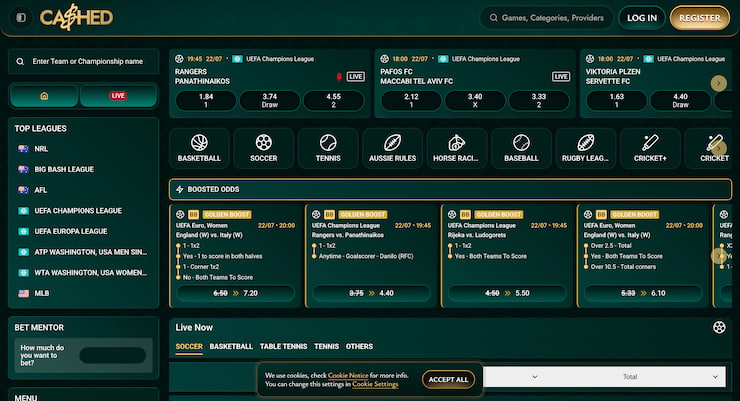Image resolution: width=740 pixels, height=401 pixels.
Task: Click BB badge on Rangers vs Panathinaikos boost card
Action: pos(329,214)
